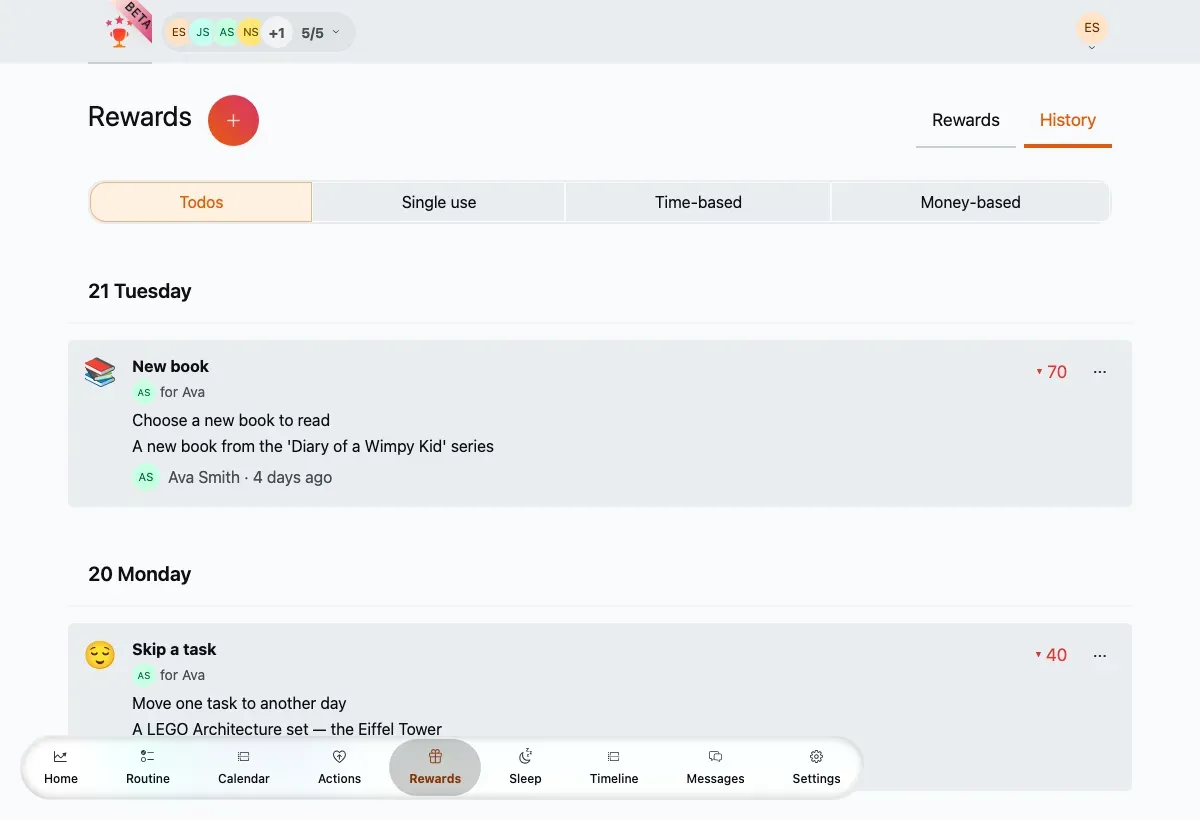
Task: Open Actions in bottom navigation
Action: point(339,767)
